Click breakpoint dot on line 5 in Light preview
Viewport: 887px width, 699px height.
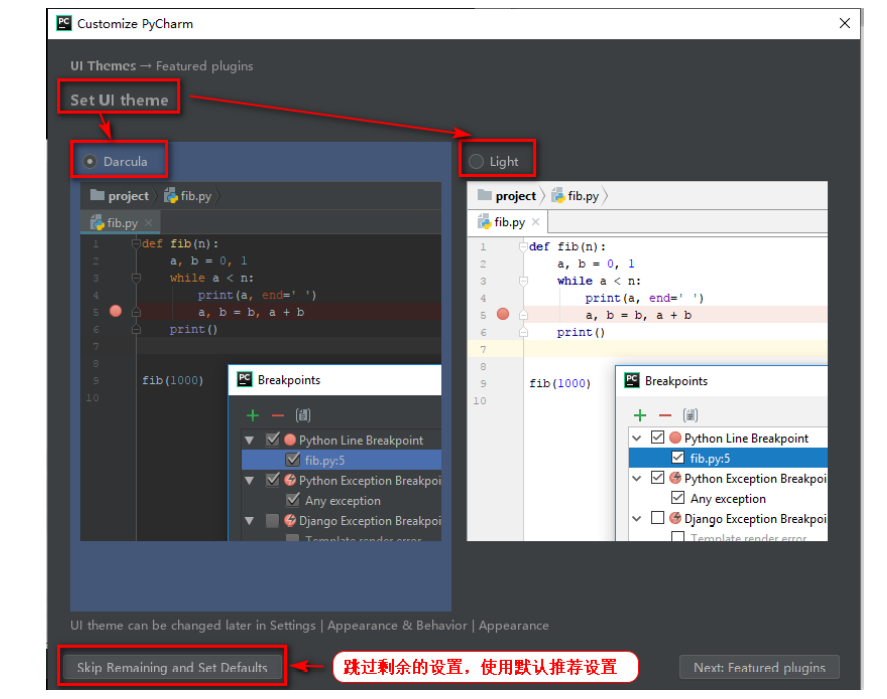[503, 314]
